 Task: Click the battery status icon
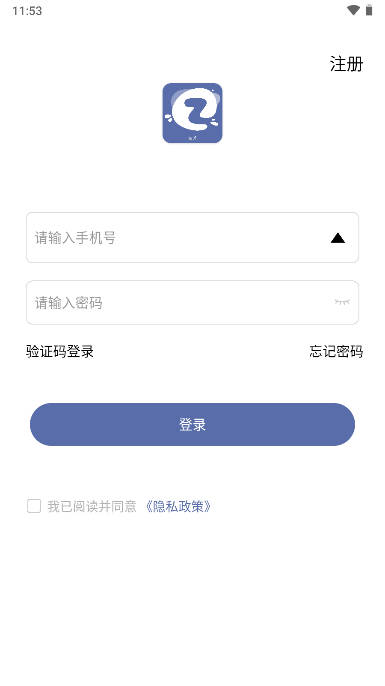(369, 10)
